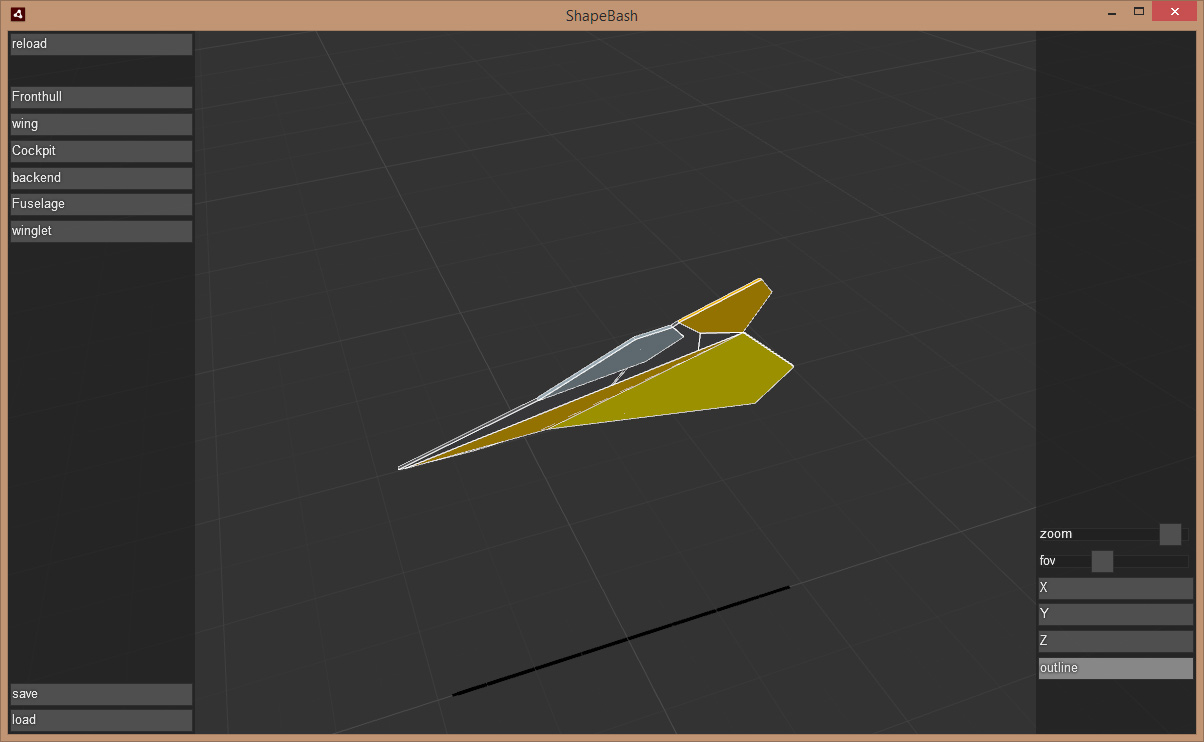This screenshot has width=1204, height=742.
Task: Toggle the Z axis button
Action: coord(1115,641)
